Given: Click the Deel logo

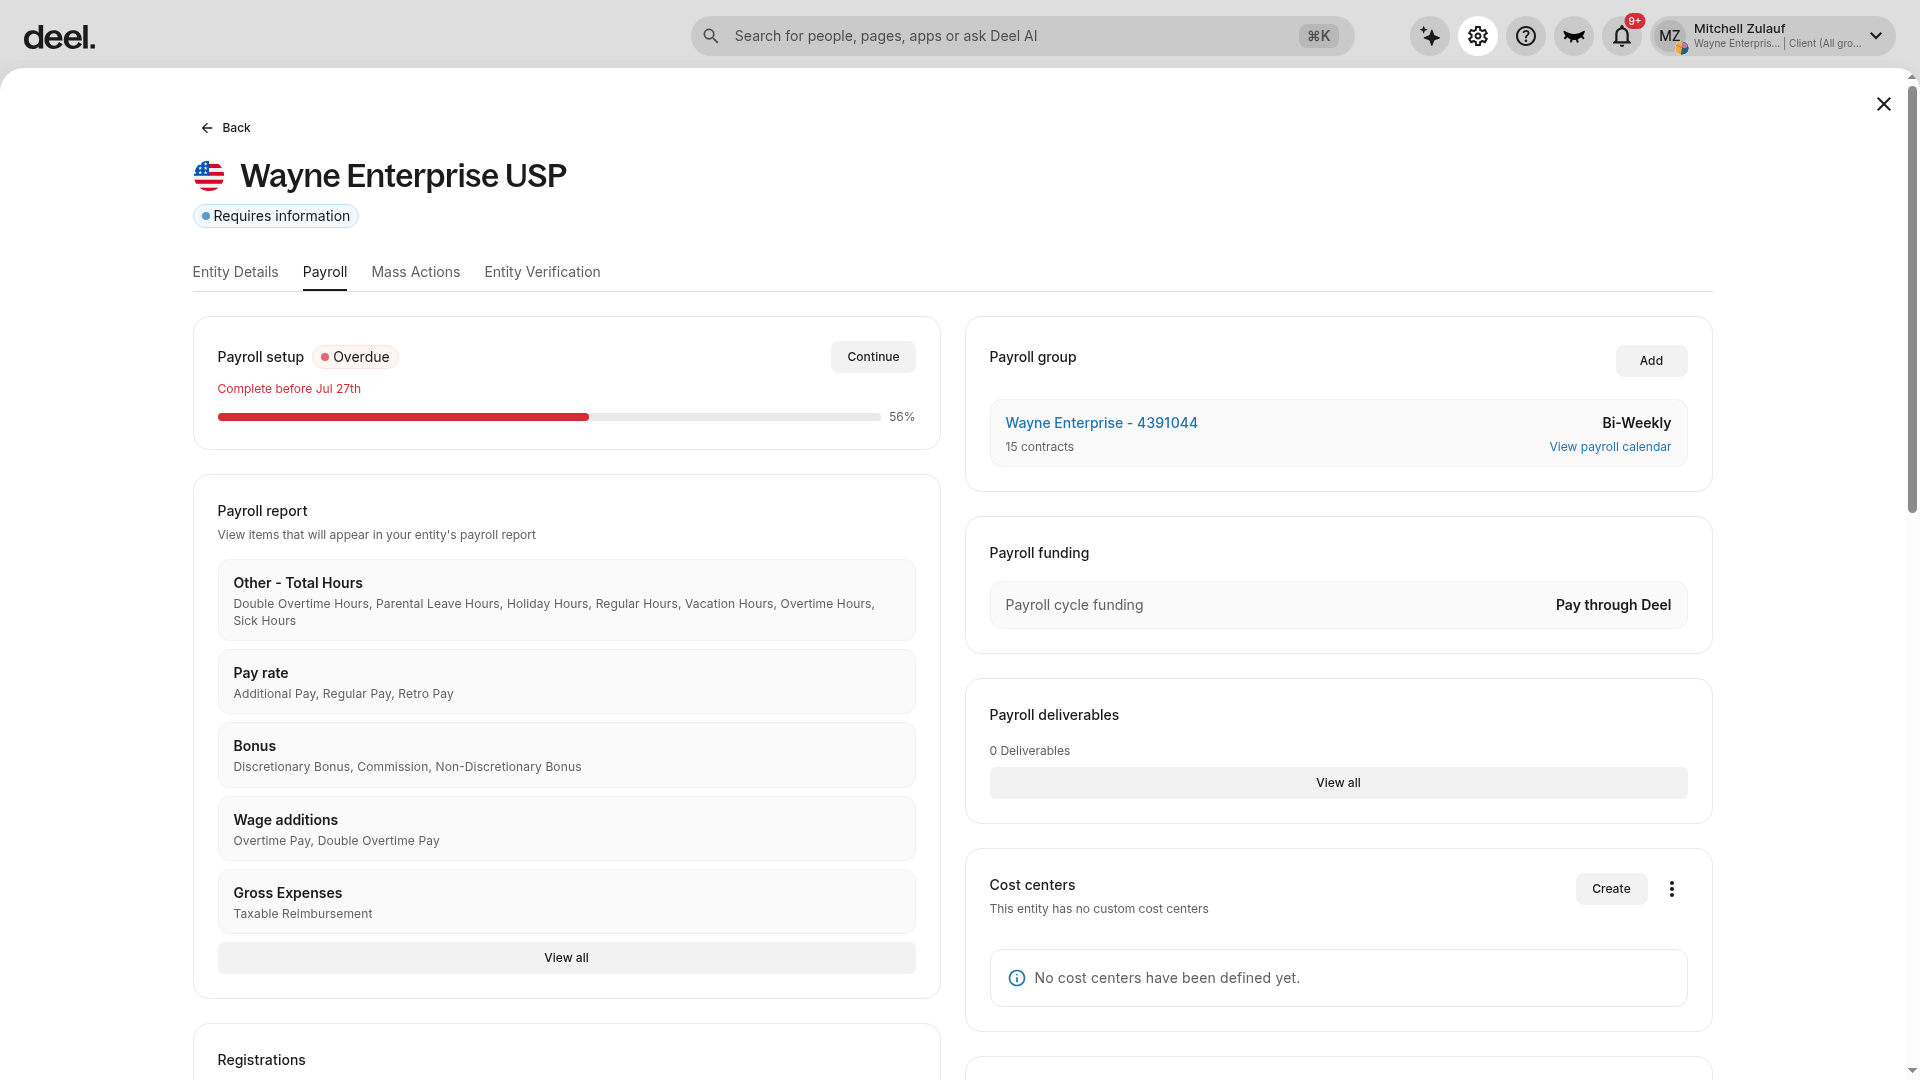Looking at the screenshot, I should pos(59,38).
